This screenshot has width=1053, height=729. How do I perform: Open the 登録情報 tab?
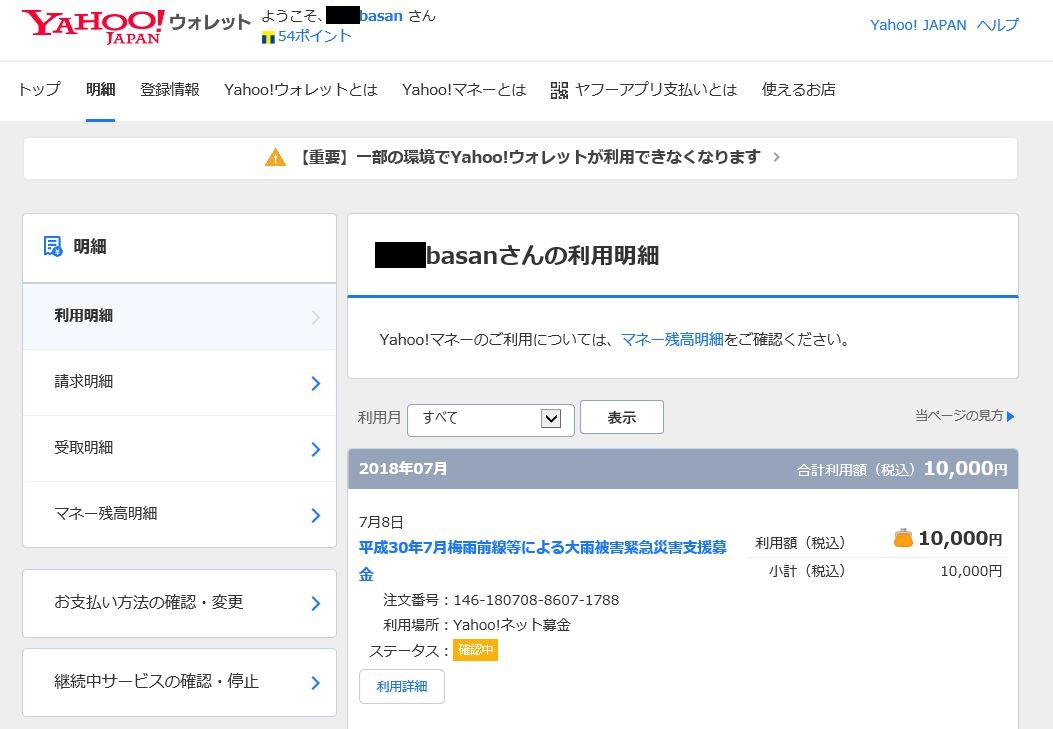(x=170, y=89)
